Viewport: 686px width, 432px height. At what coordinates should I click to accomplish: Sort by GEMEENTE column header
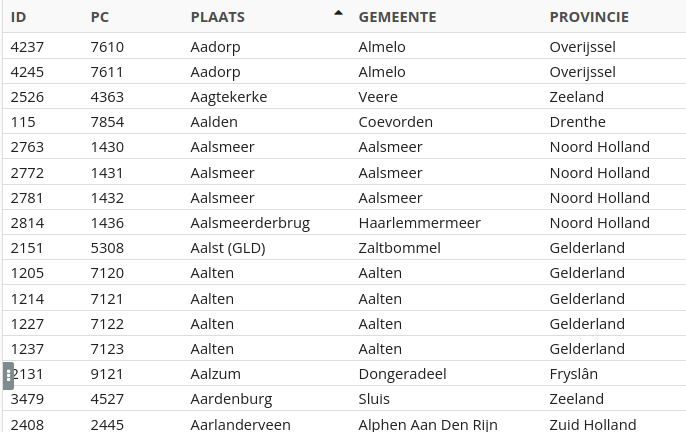[397, 17]
